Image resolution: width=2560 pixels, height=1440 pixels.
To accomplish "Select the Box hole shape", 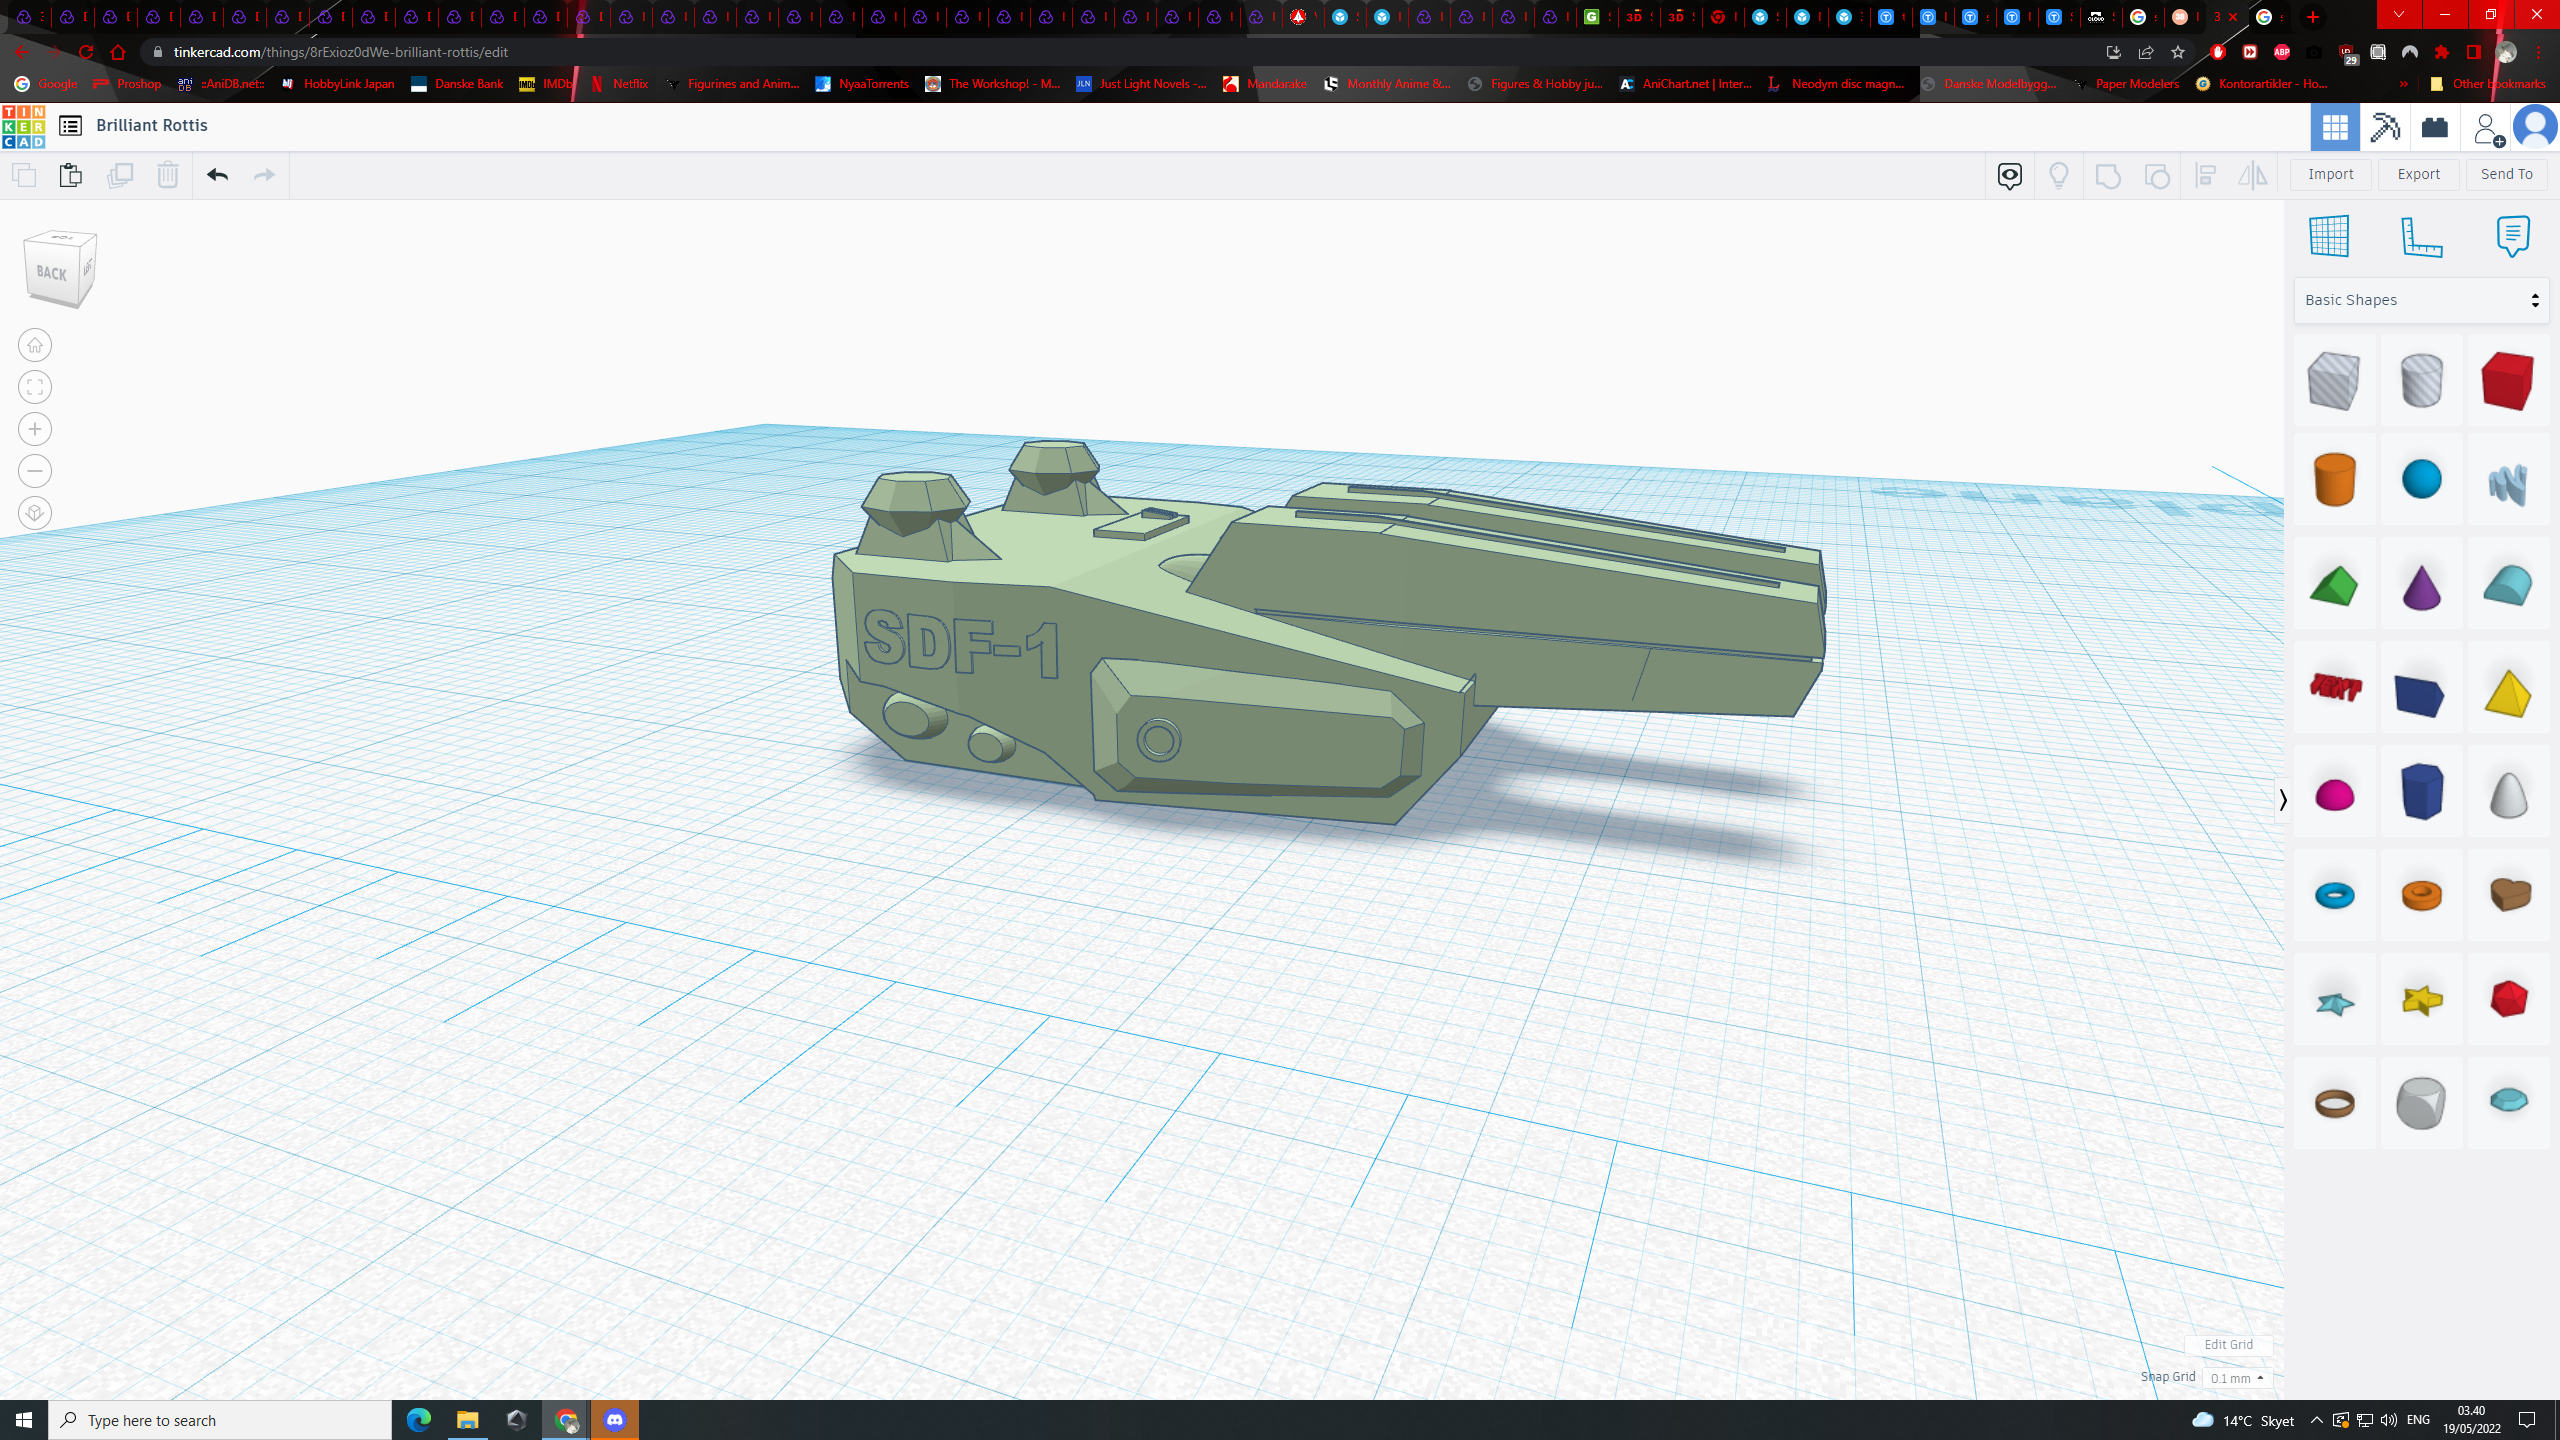I will pos(2334,380).
